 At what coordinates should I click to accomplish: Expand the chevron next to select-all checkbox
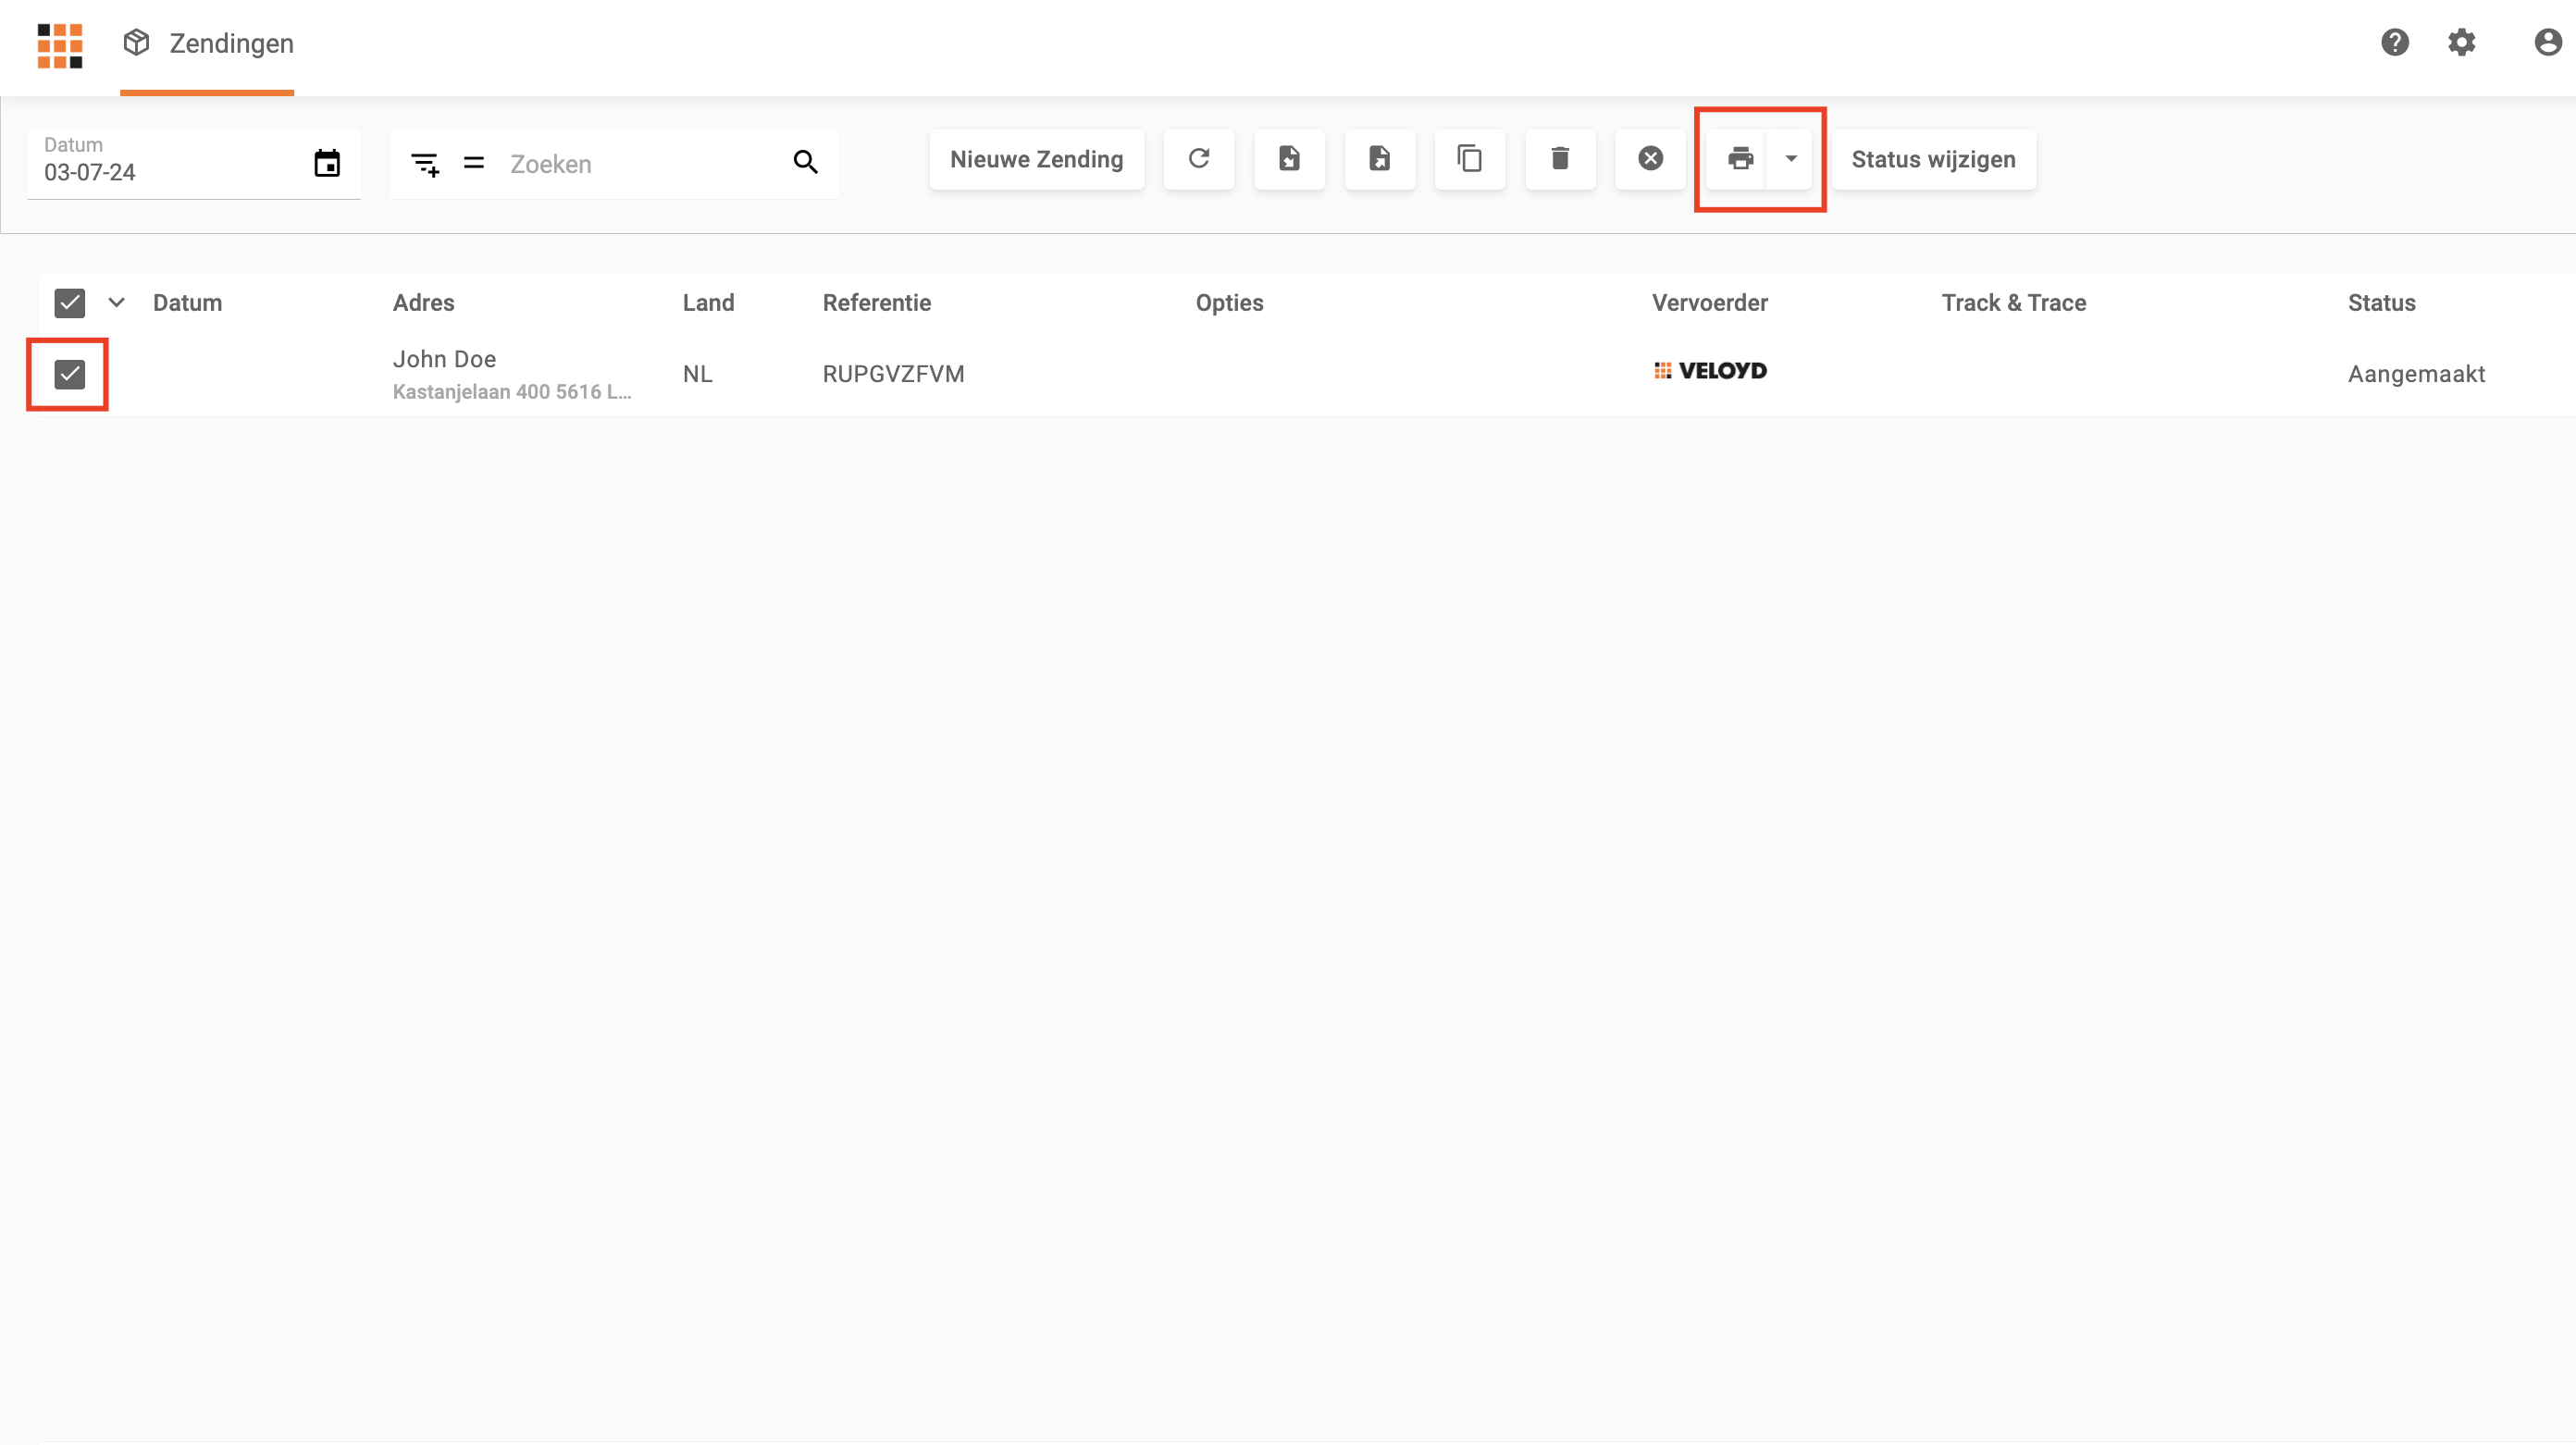click(117, 302)
